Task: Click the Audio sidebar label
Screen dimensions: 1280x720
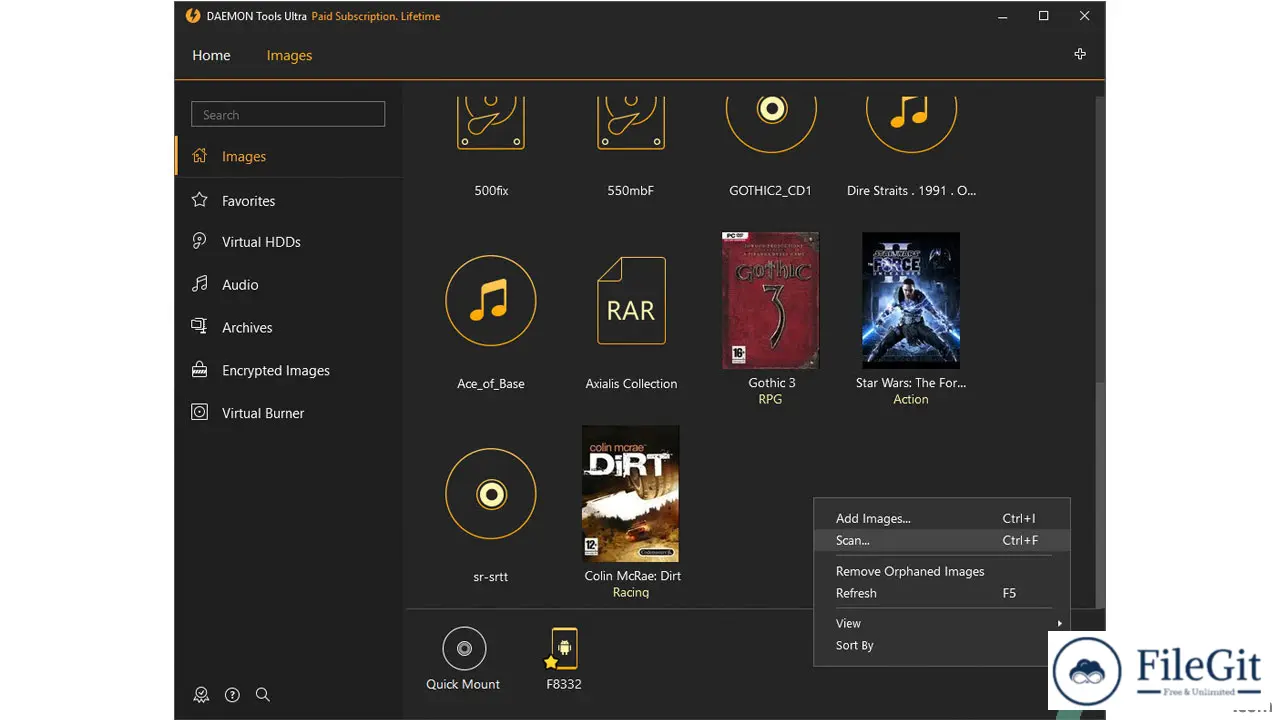Action: click(240, 285)
